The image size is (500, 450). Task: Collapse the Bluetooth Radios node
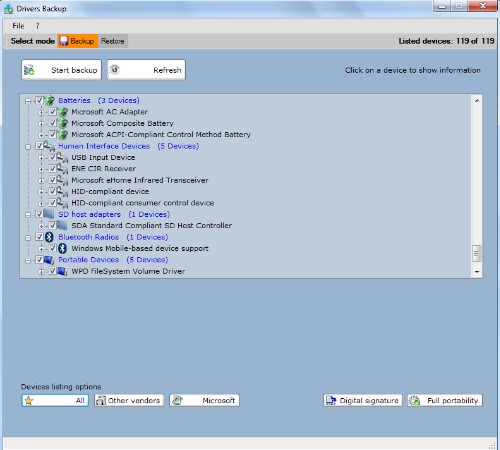28,238
